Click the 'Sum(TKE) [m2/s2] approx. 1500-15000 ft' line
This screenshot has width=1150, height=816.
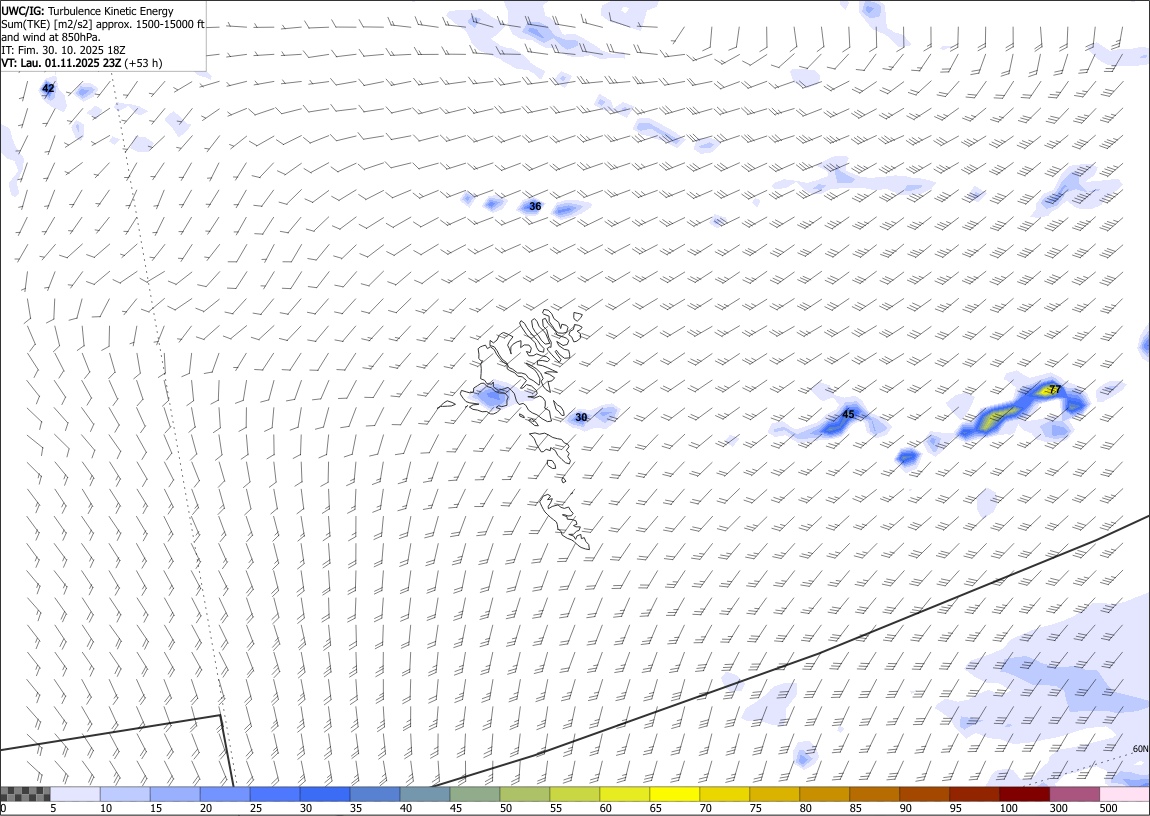click(103, 24)
